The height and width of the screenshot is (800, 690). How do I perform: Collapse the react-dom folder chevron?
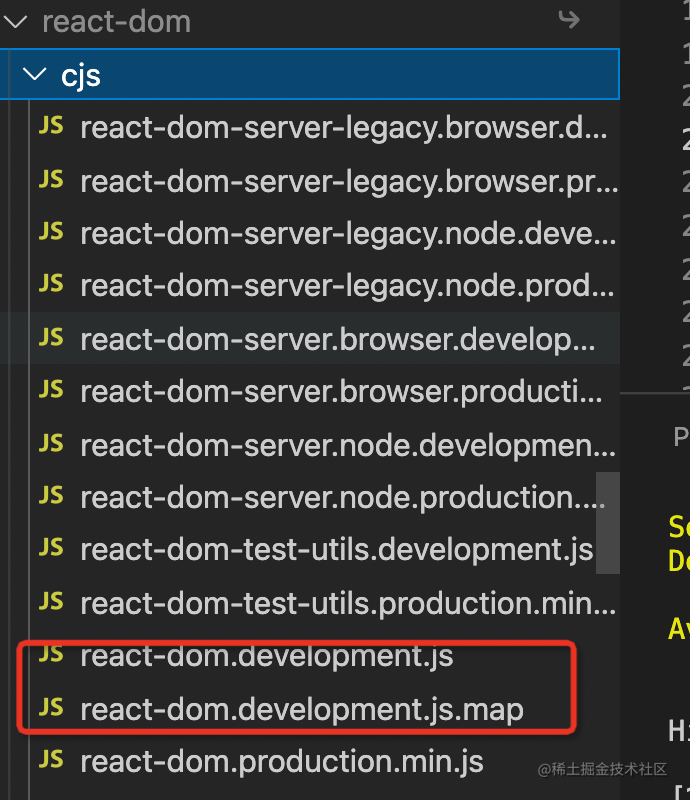[15, 22]
